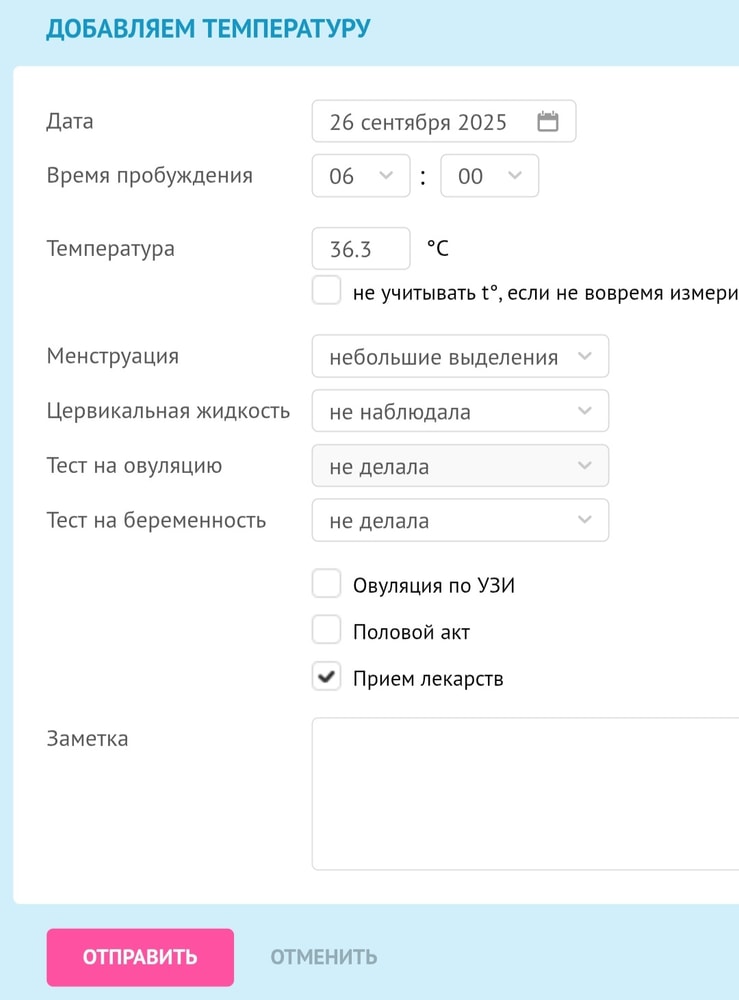Enable не учитывать t° option

point(326,292)
